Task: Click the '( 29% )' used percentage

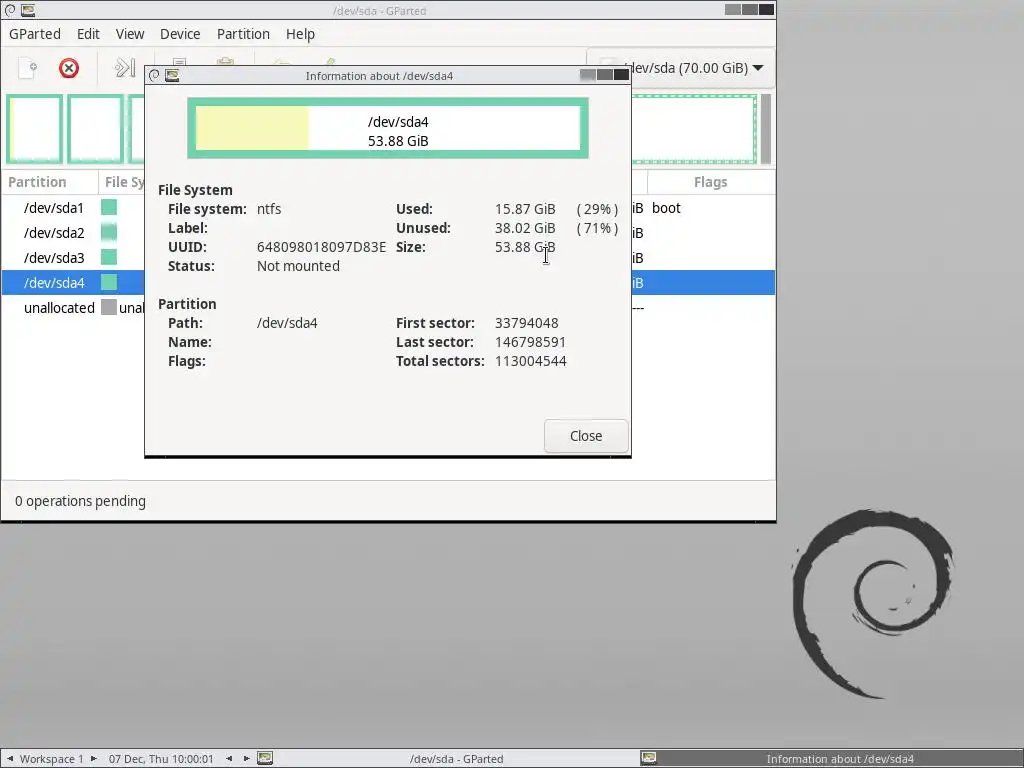Action: point(597,209)
